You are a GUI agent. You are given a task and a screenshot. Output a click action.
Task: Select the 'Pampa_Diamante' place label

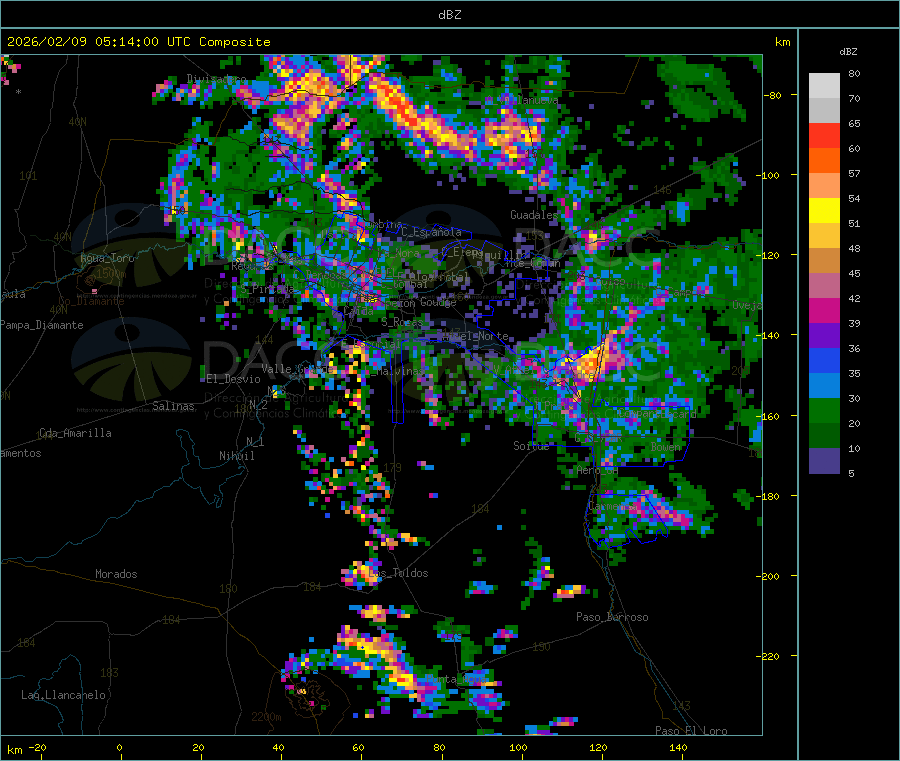point(42,325)
